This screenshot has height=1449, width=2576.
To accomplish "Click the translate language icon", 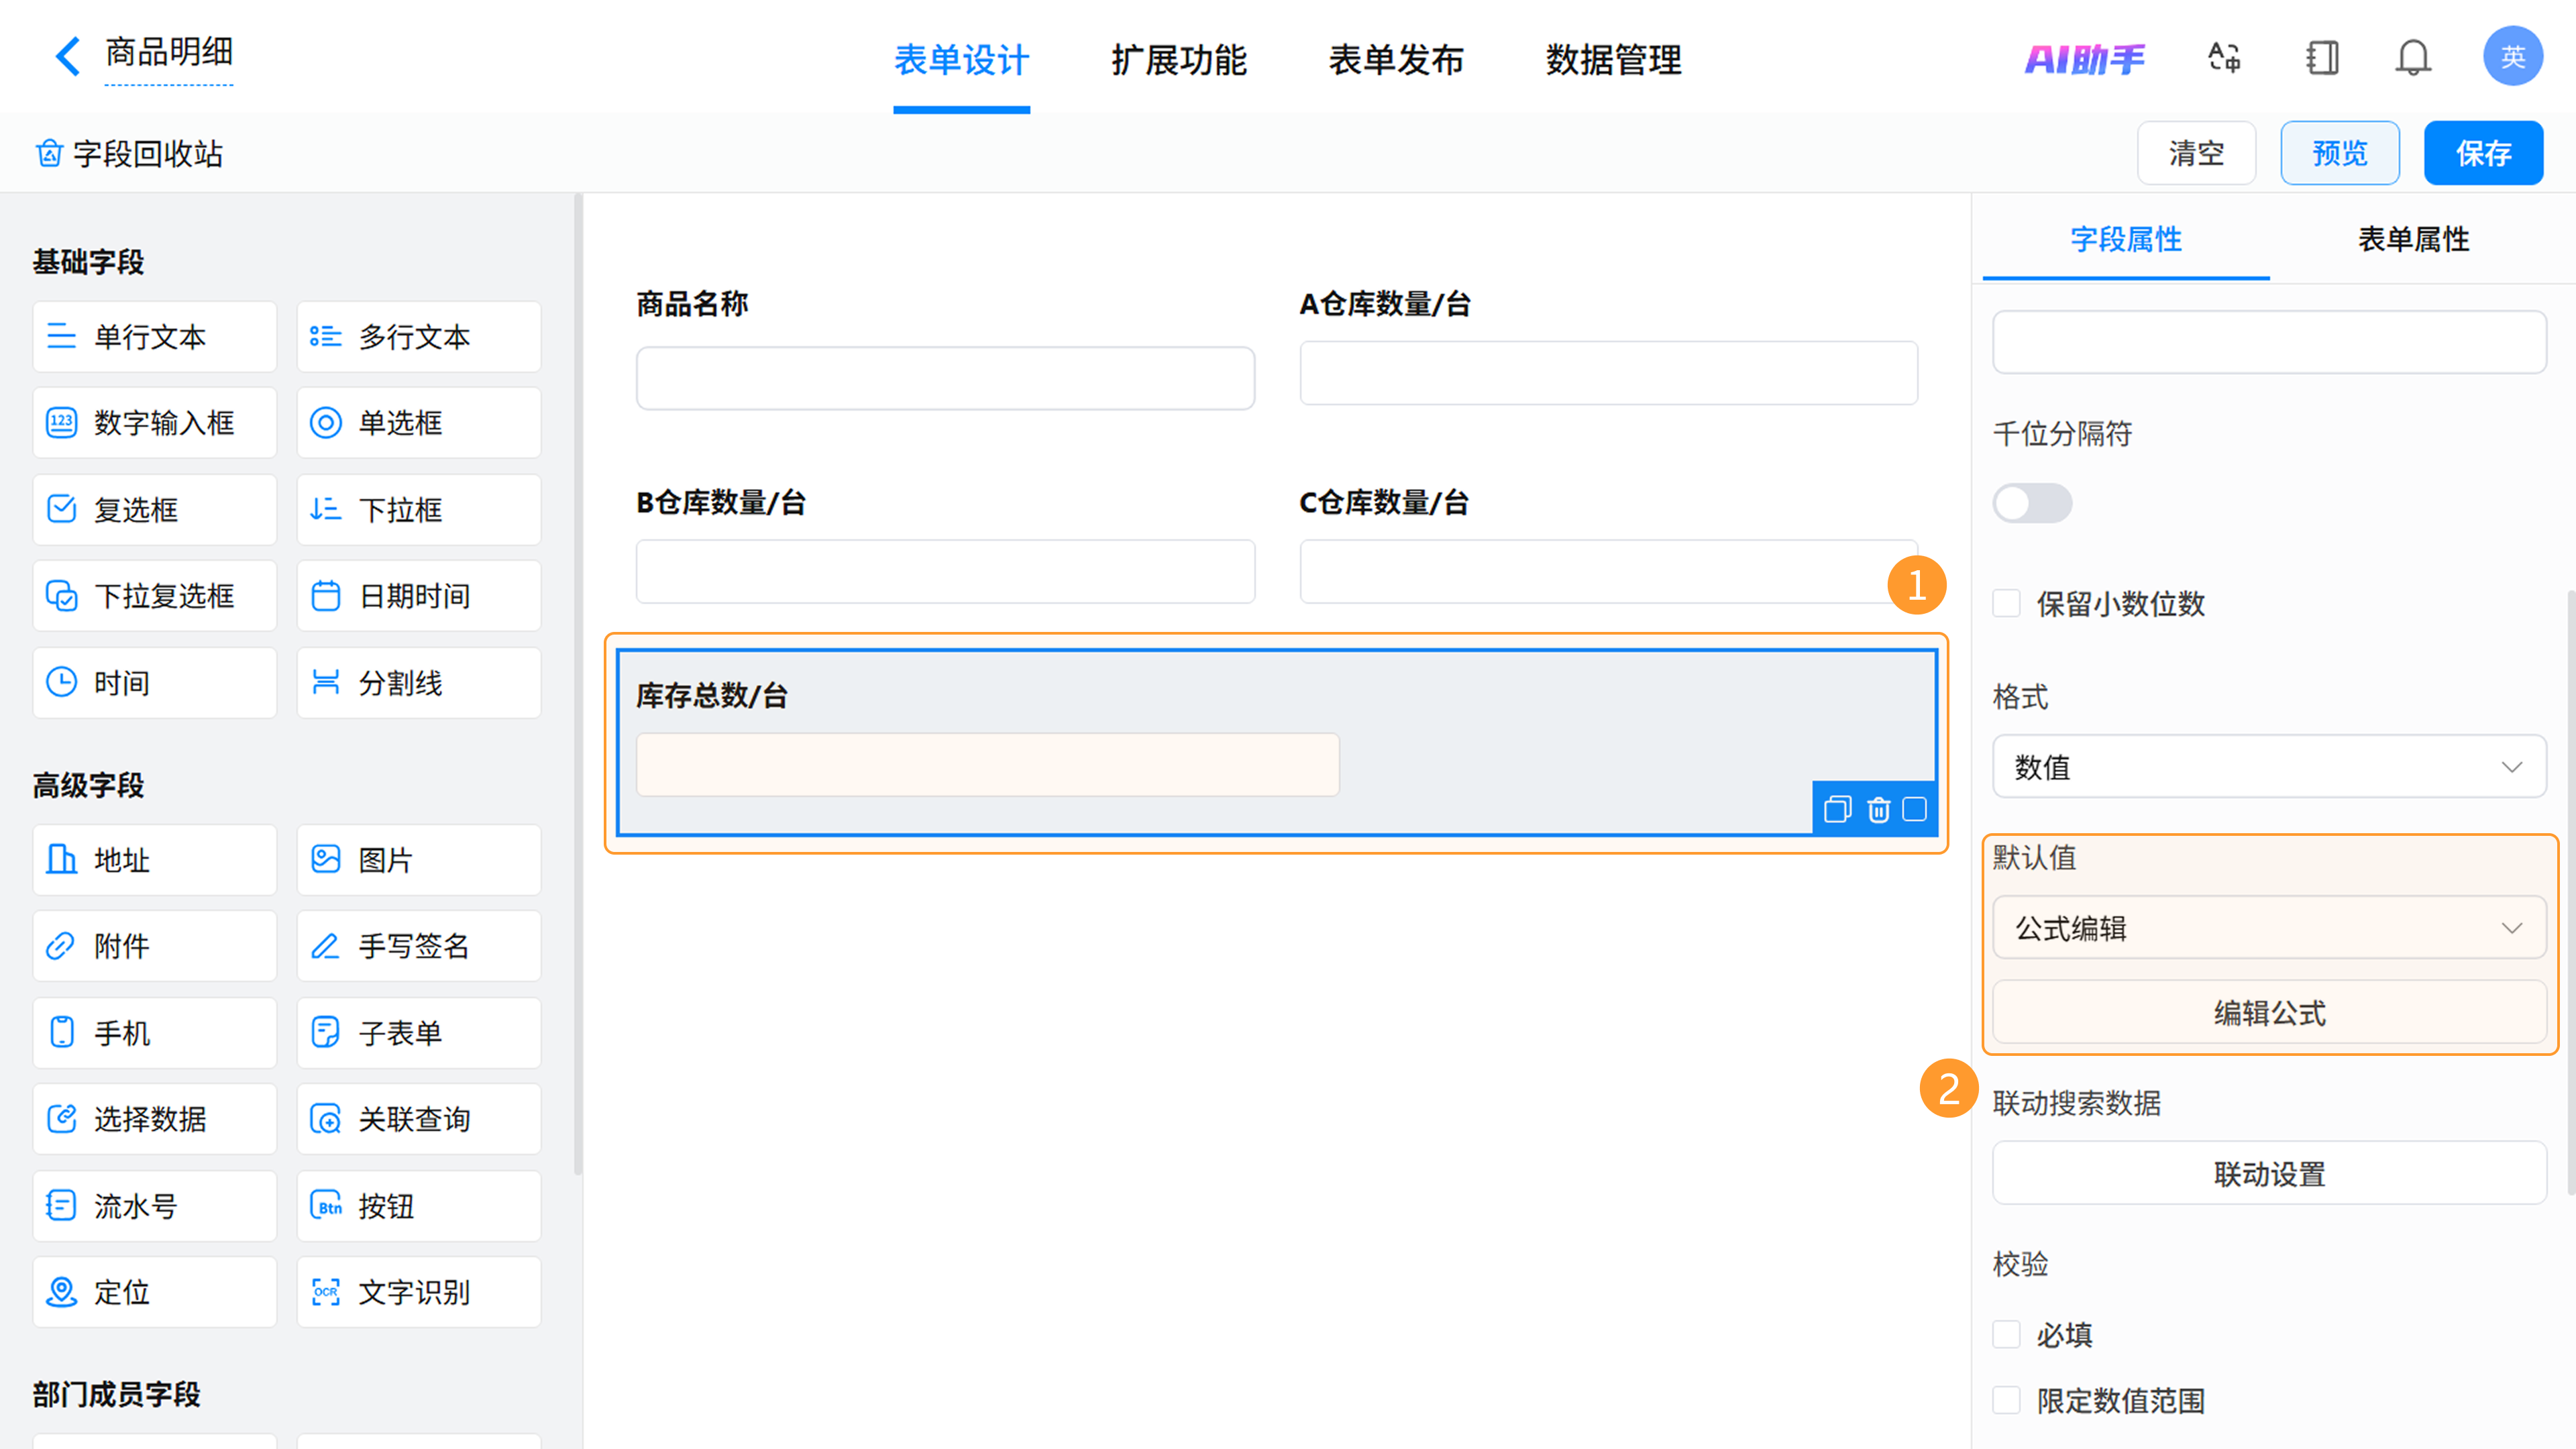I will pos(2224,57).
